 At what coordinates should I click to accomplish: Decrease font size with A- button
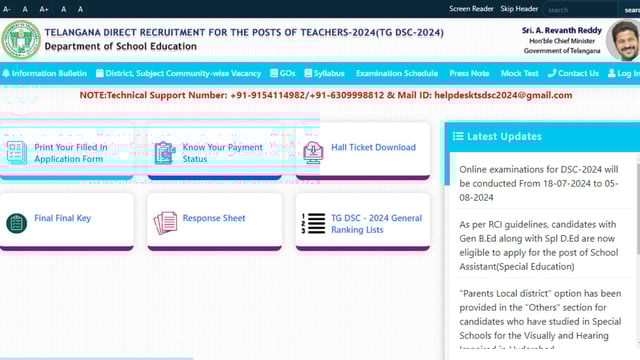(x=7, y=9)
